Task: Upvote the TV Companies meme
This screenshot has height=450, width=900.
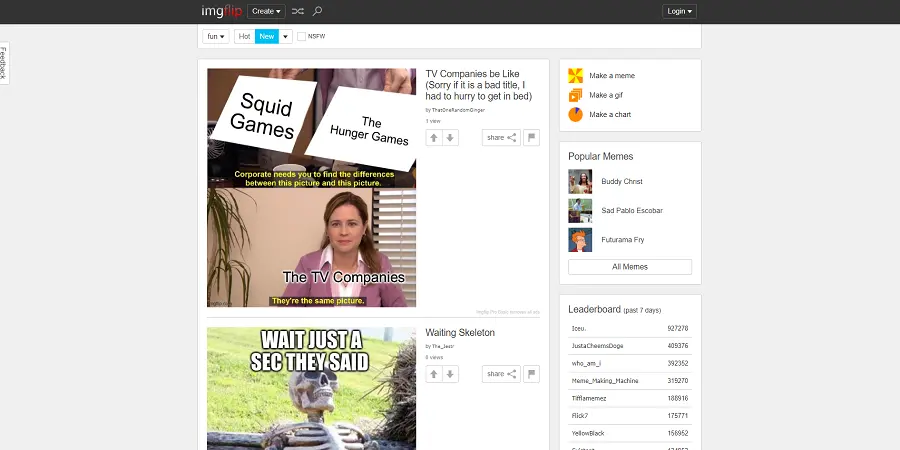Action: pyautogui.click(x=434, y=138)
